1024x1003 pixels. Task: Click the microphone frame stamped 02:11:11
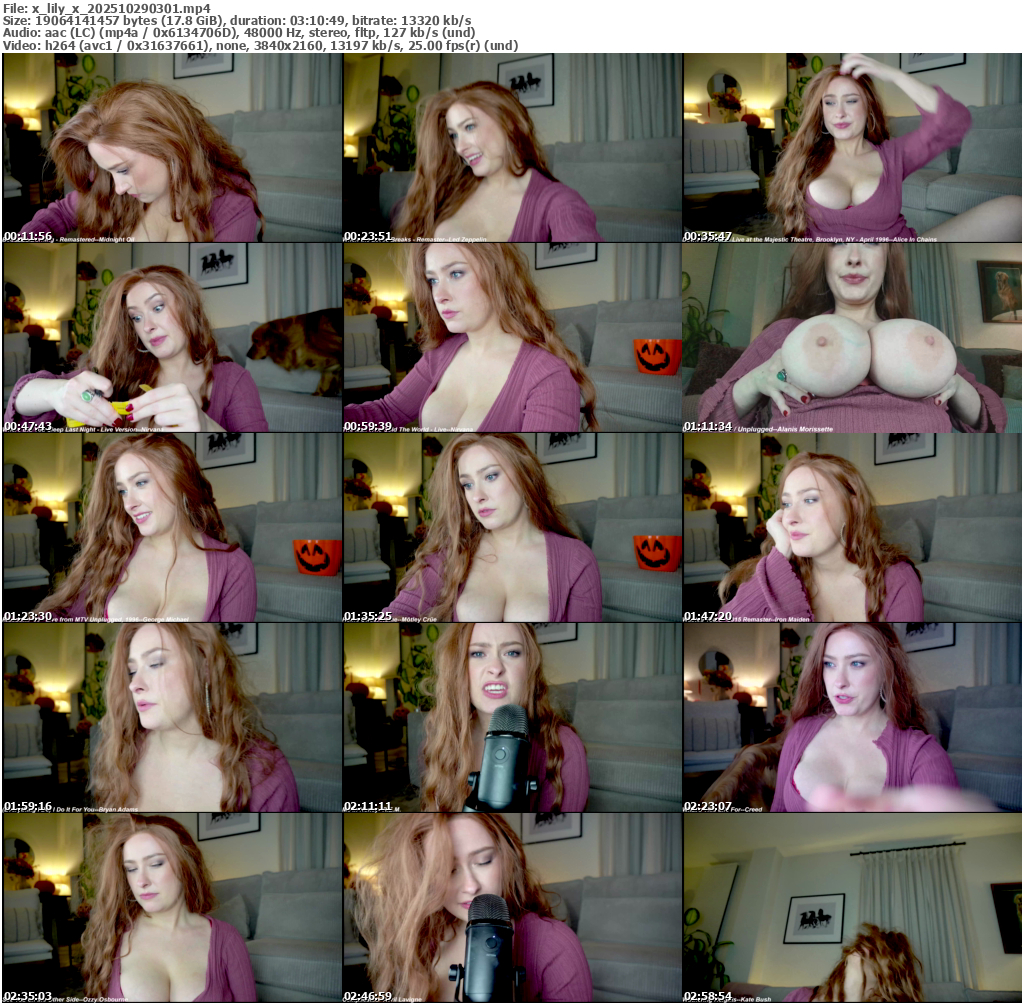click(x=512, y=718)
